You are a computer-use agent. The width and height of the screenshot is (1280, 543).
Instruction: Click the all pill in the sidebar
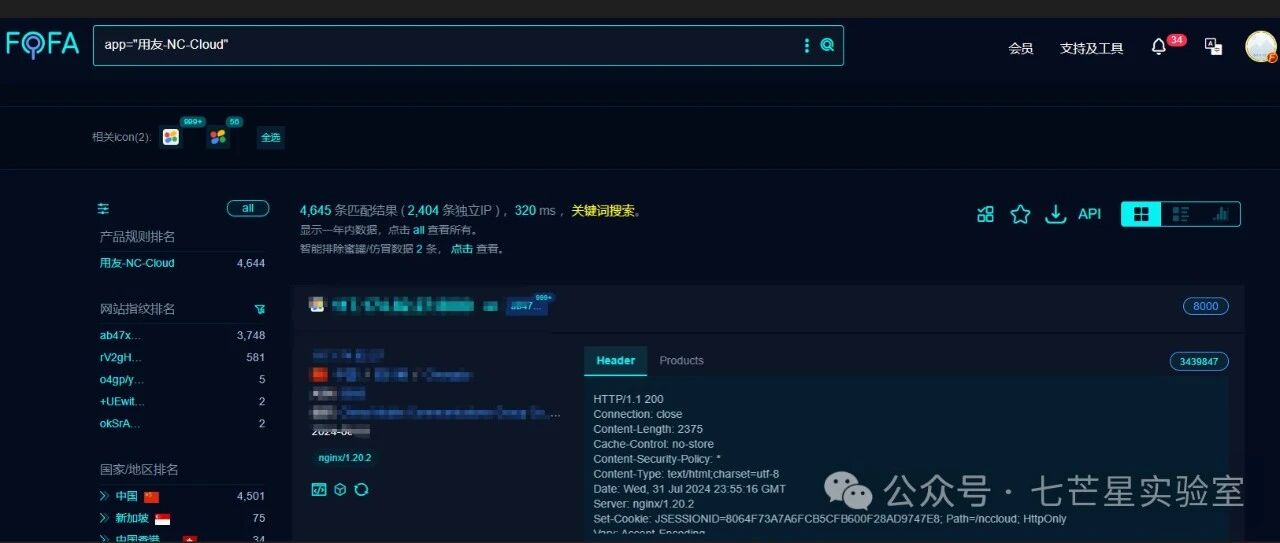click(x=248, y=208)
